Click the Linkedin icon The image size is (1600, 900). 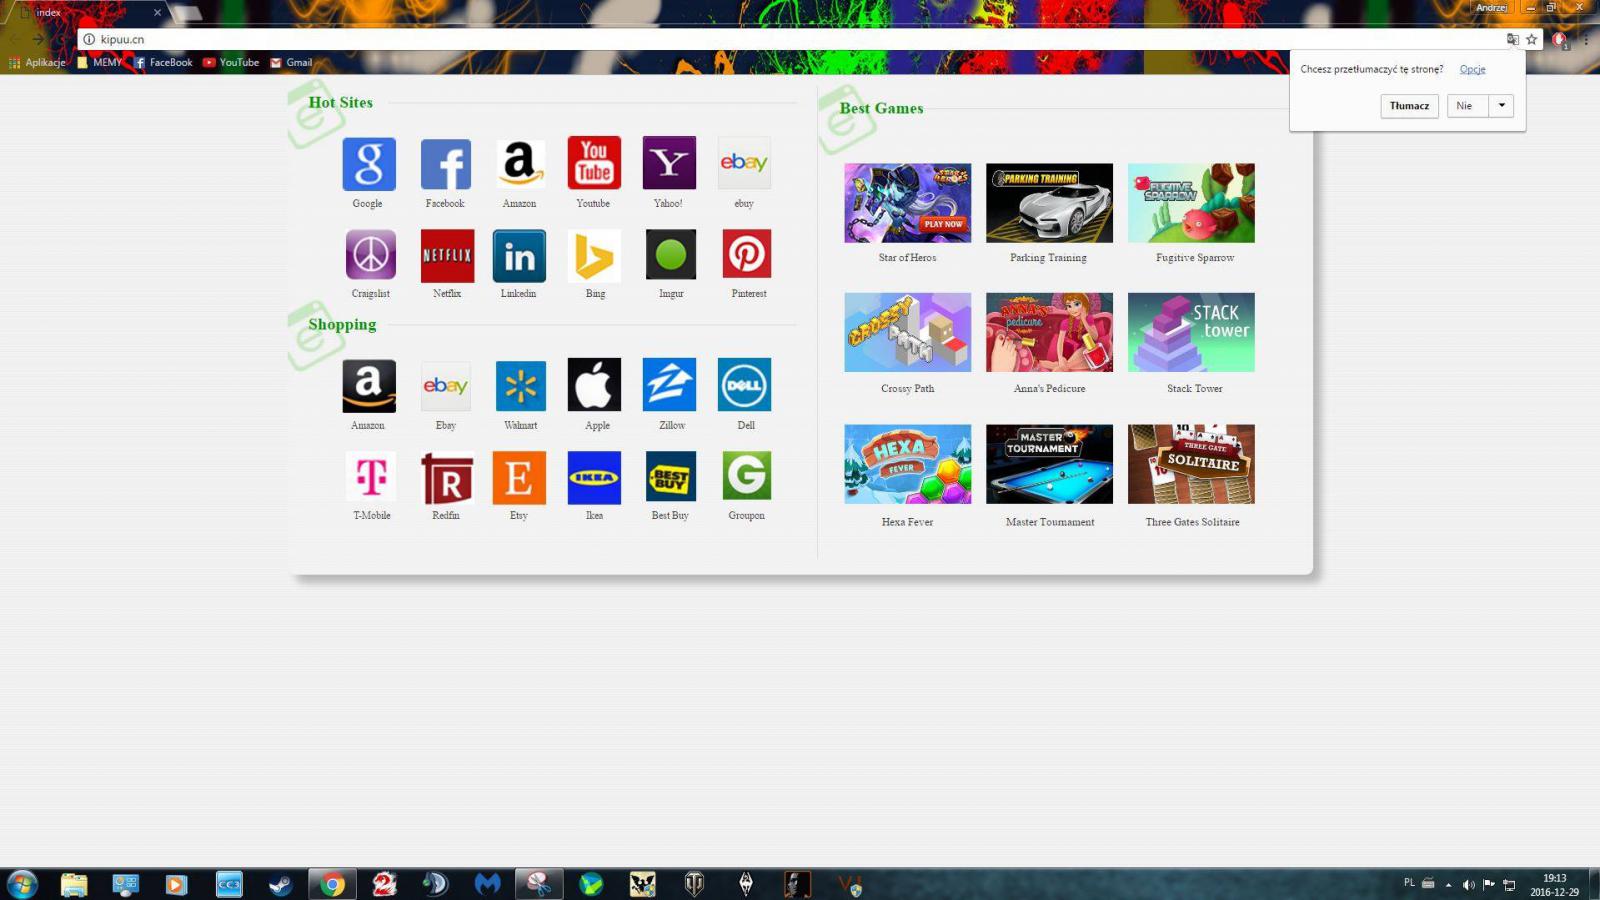coord(519,254)
